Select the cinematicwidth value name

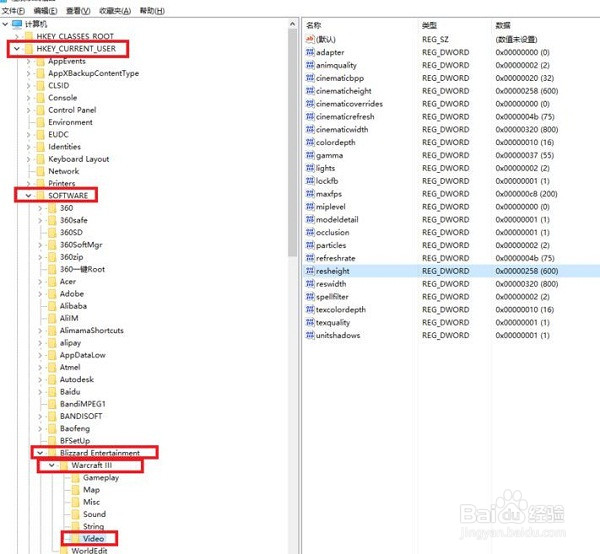point(342,129)
